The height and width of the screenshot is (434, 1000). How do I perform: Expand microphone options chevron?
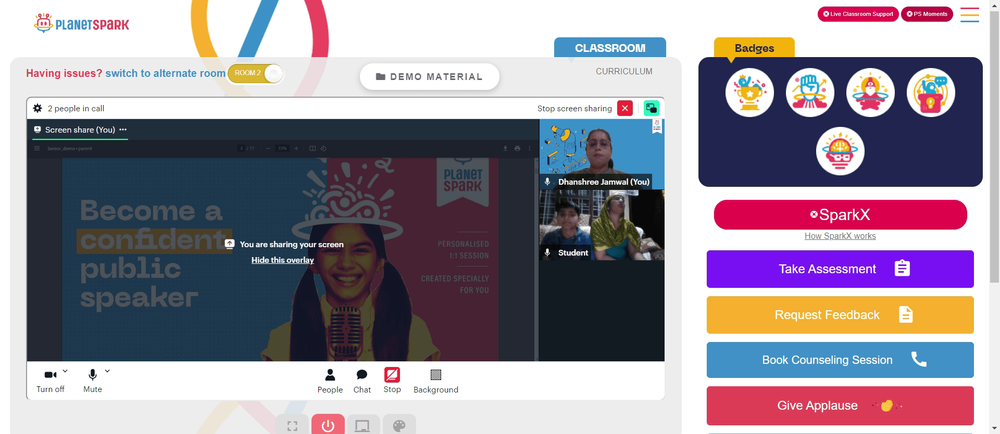pyautogui.click(x=107, y=371)
